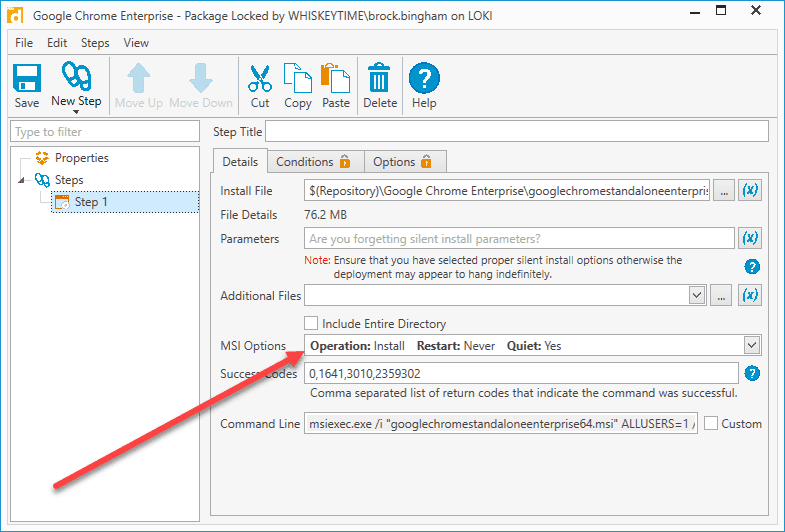Click the 76.2 MB file details text

click(325, 215)
